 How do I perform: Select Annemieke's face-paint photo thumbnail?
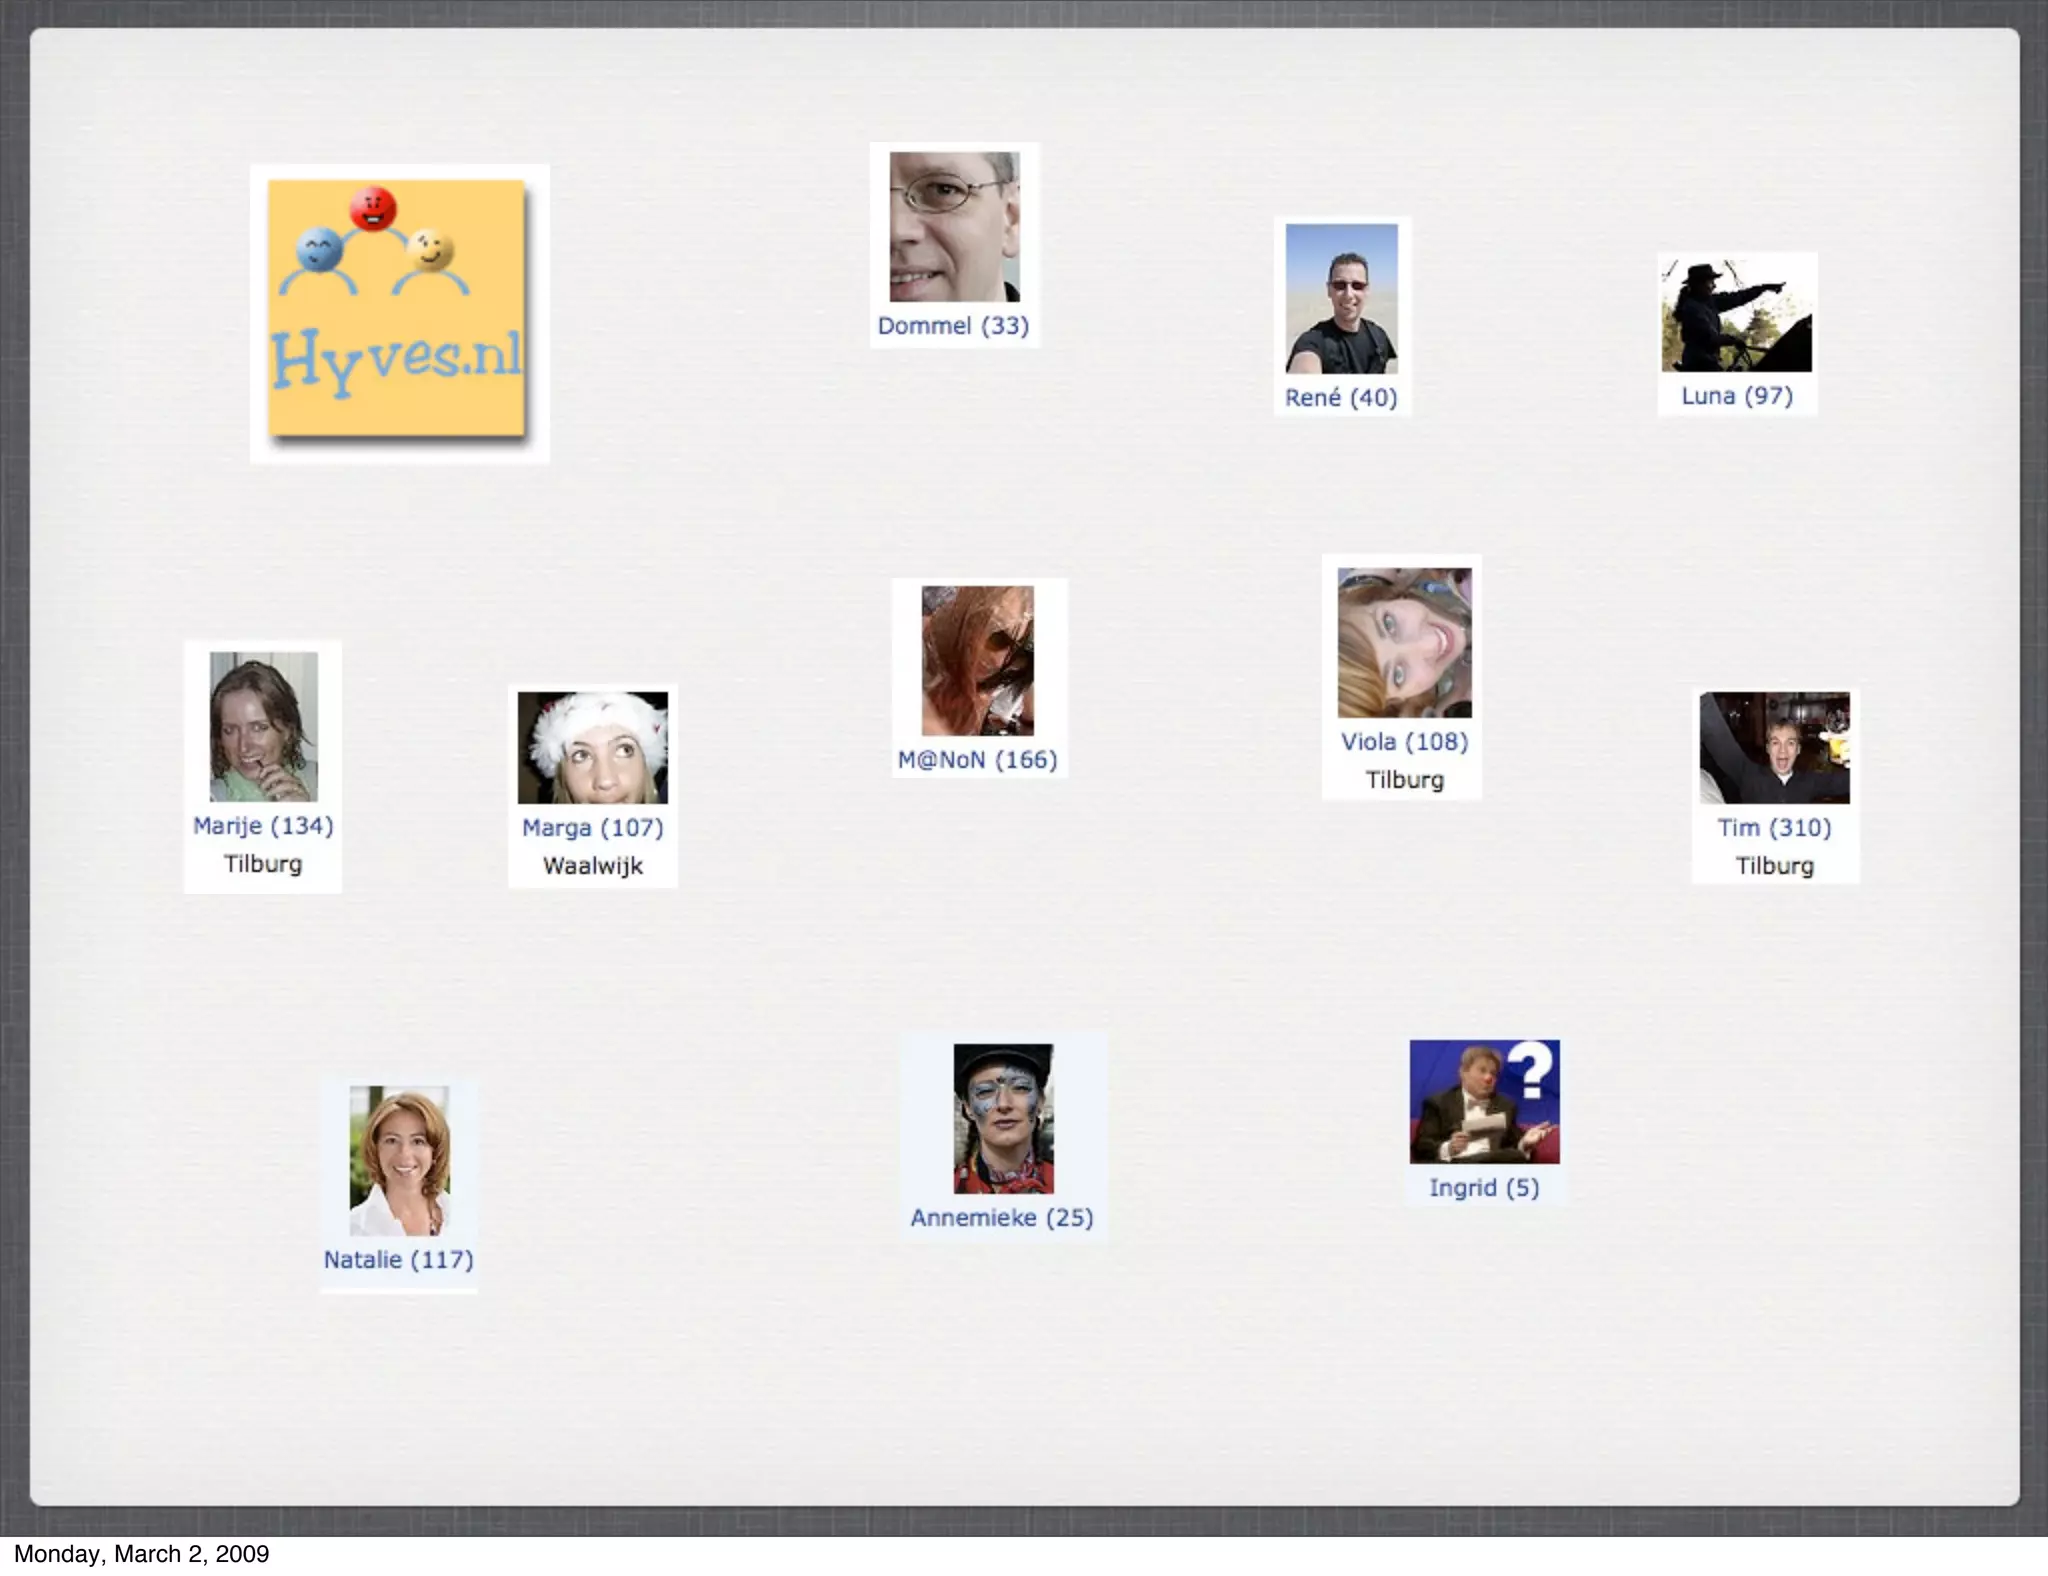tap(1003, 1119)
